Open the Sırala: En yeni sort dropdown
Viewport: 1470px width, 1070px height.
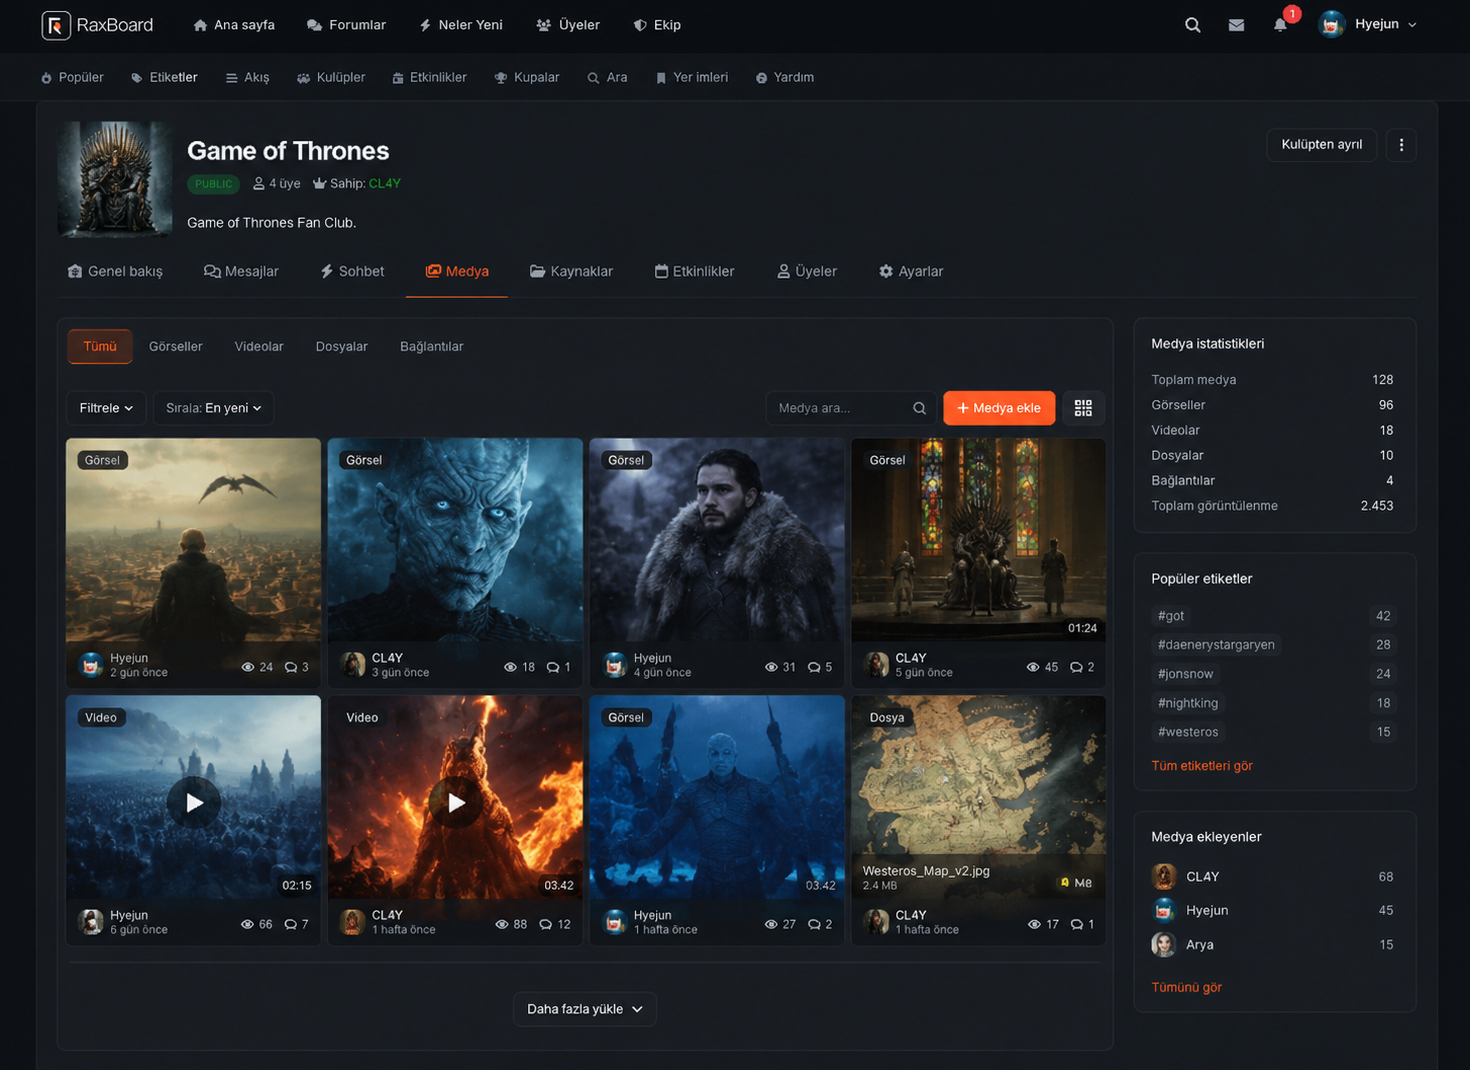click(213, 408)
